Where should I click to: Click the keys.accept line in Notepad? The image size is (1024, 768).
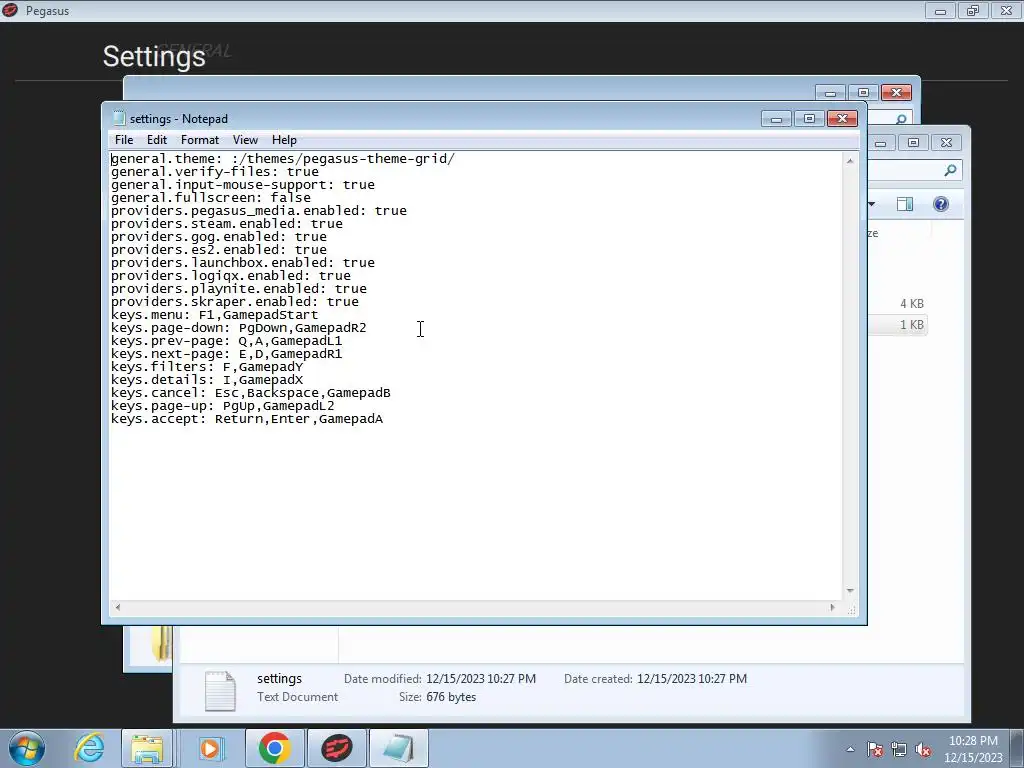[x=247, y=419]
